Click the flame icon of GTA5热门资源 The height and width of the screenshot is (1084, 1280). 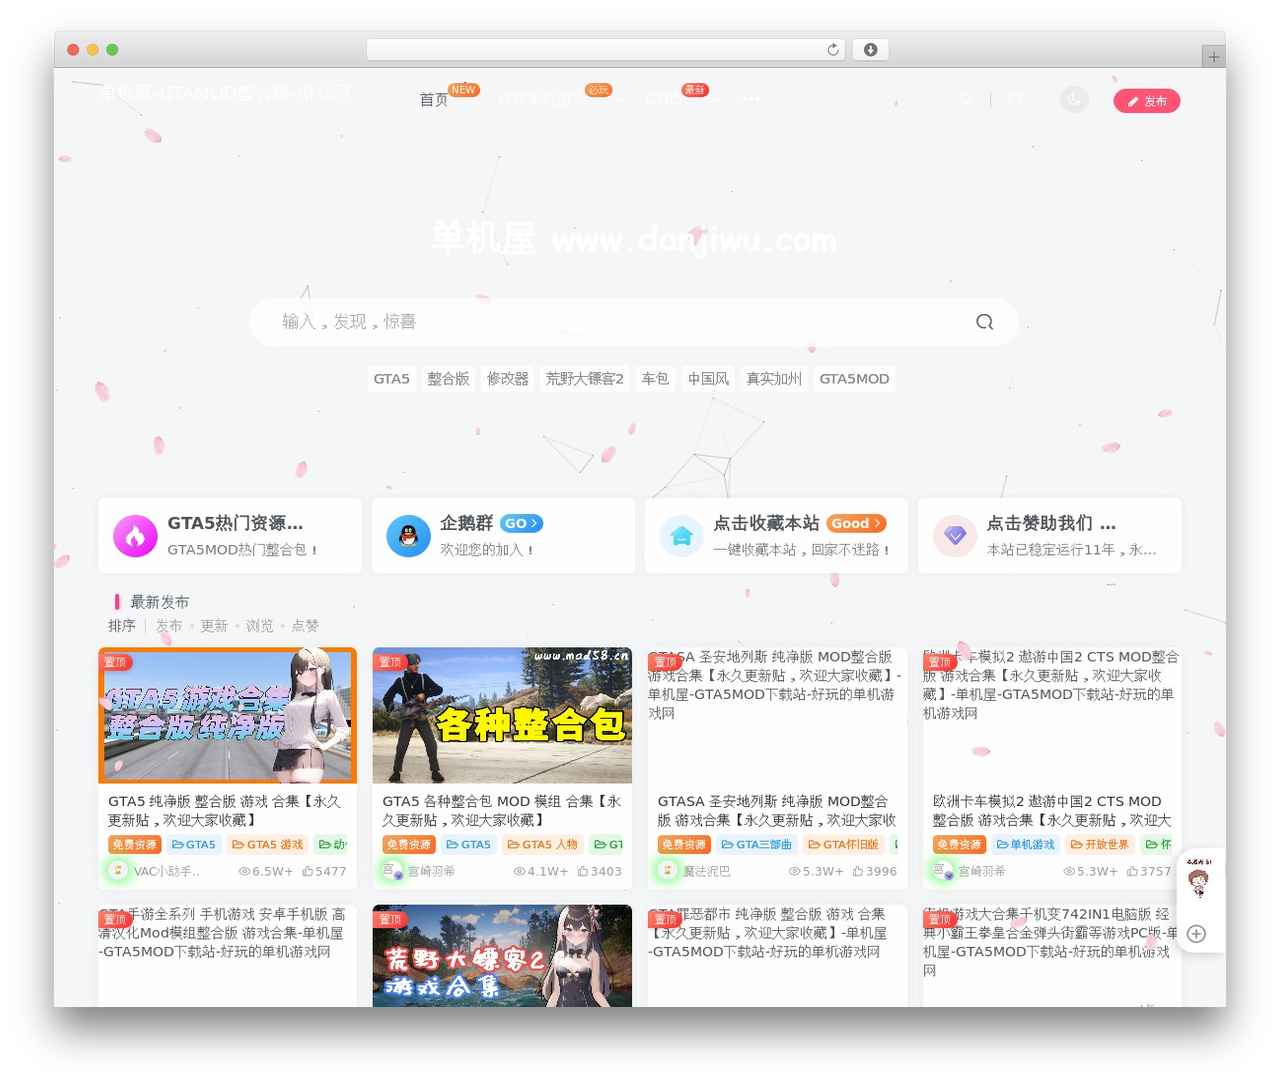point(135,536)
